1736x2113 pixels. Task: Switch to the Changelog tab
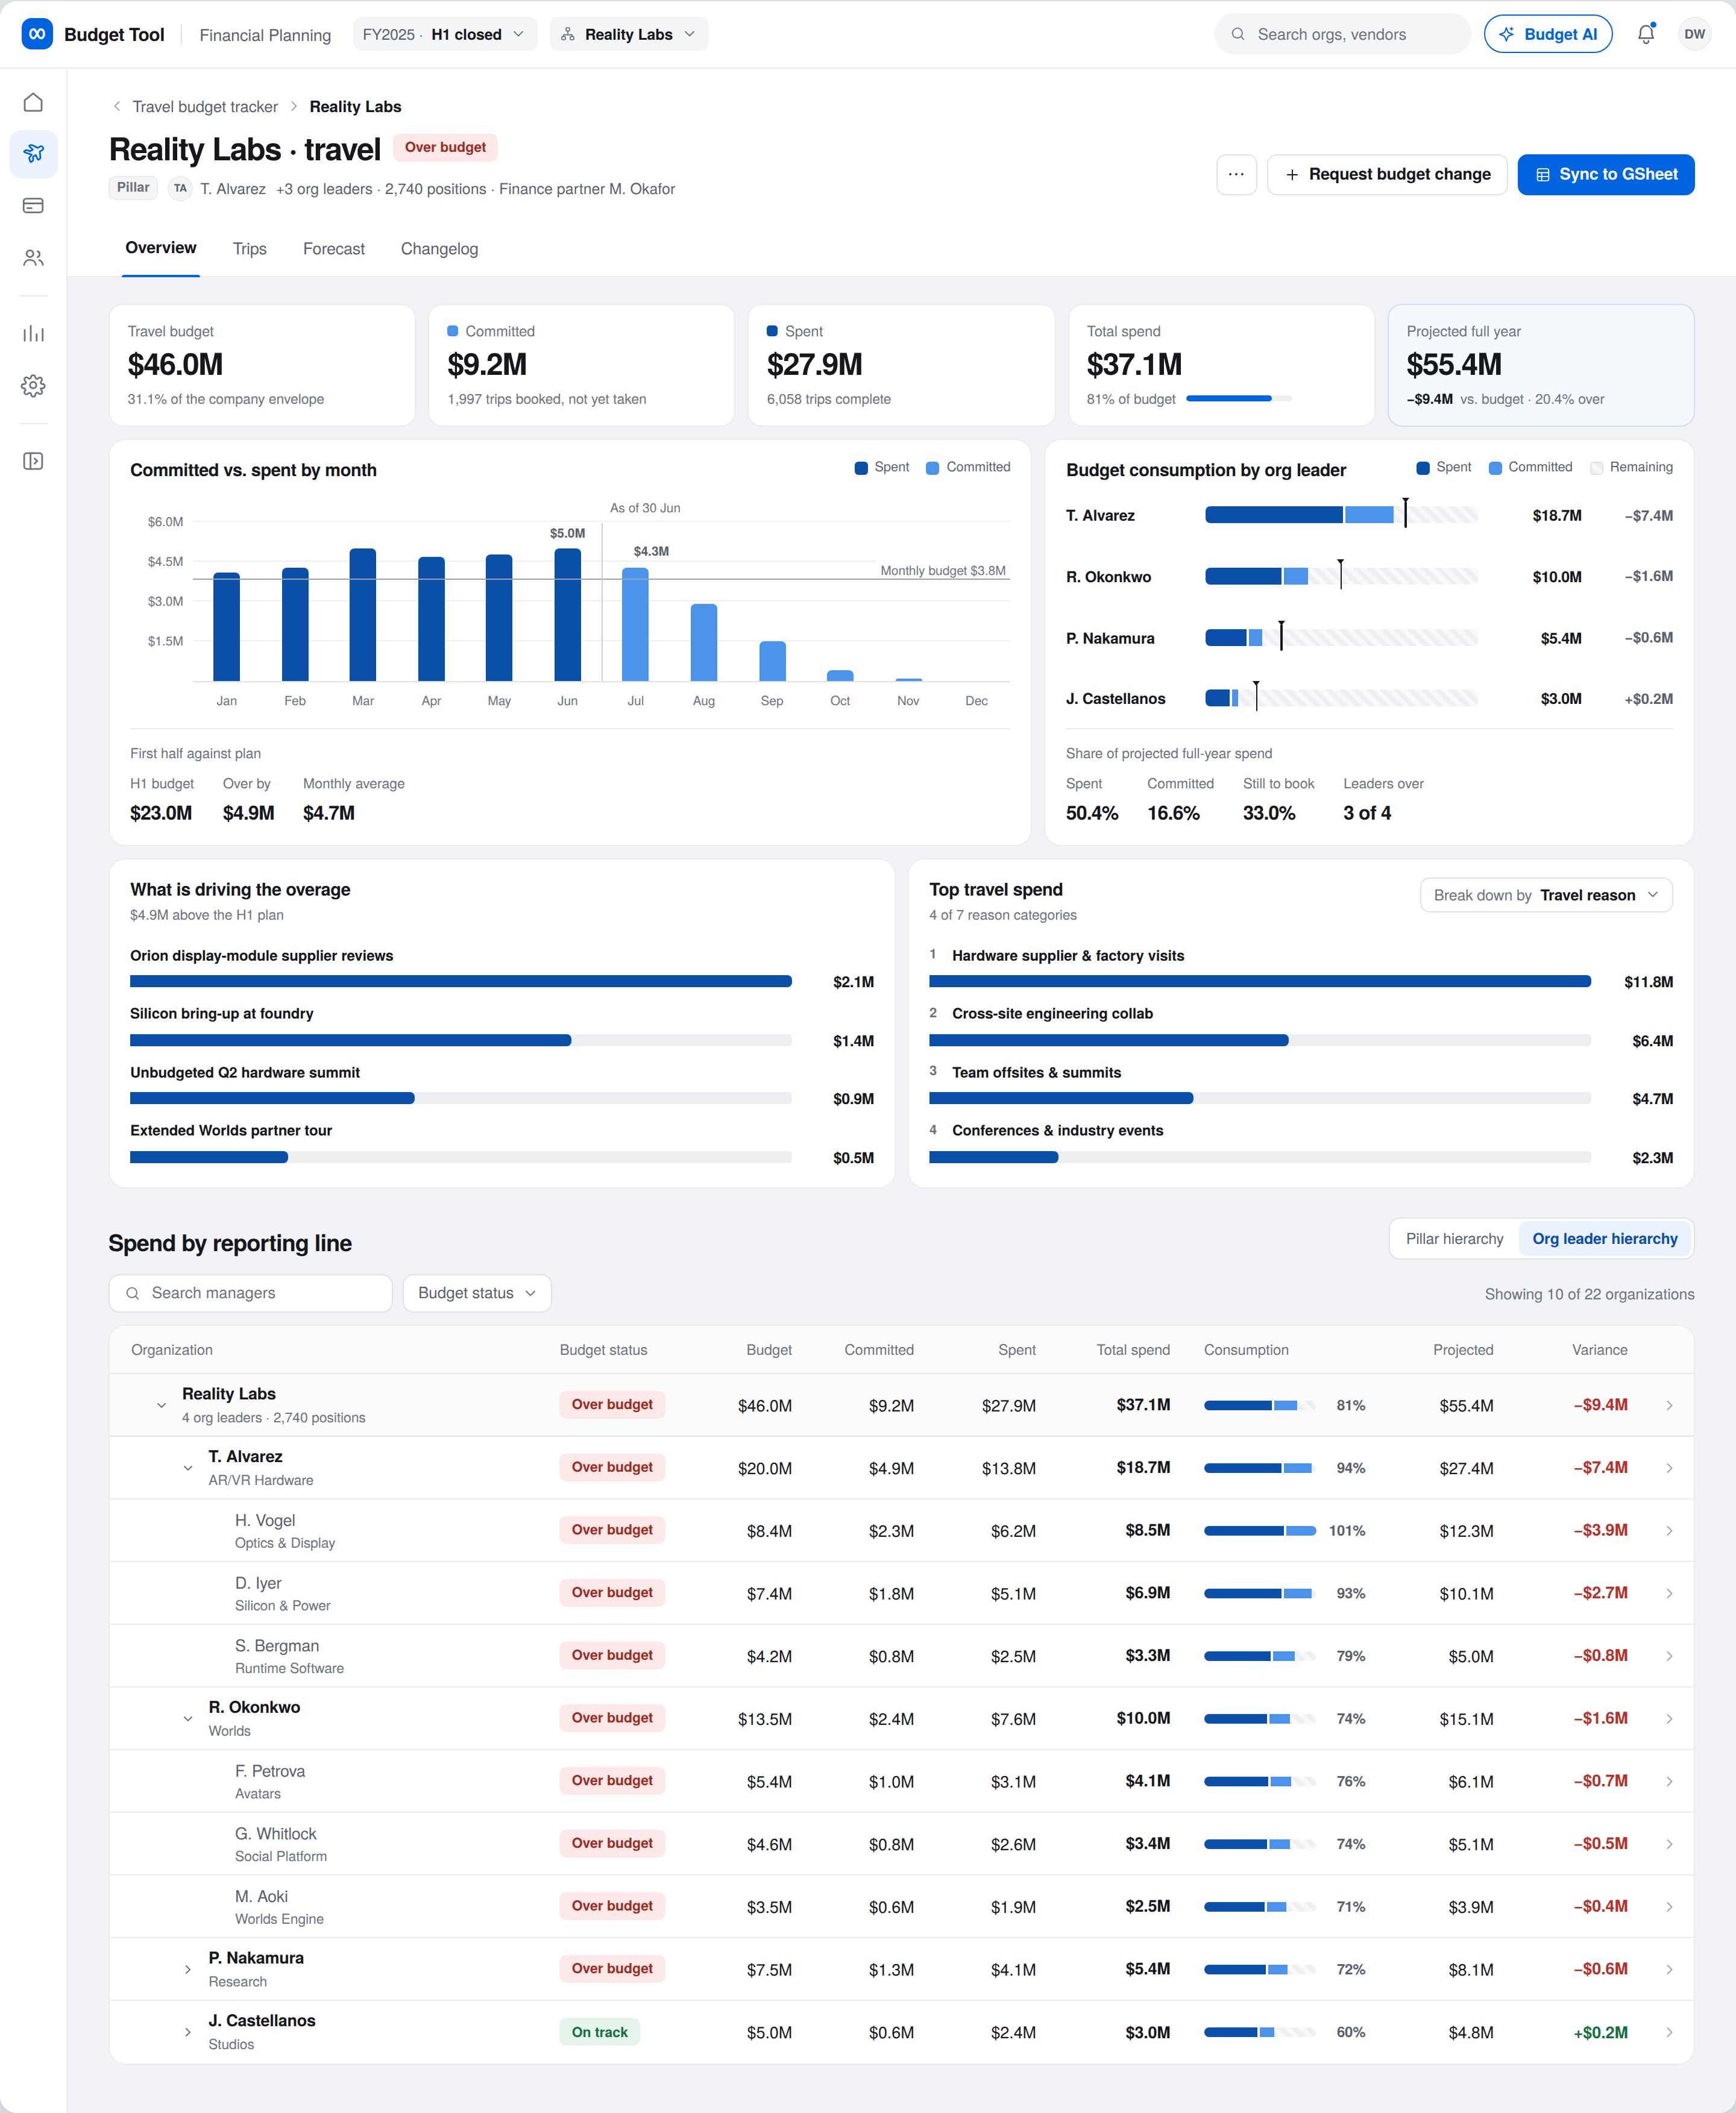(439, 248)
